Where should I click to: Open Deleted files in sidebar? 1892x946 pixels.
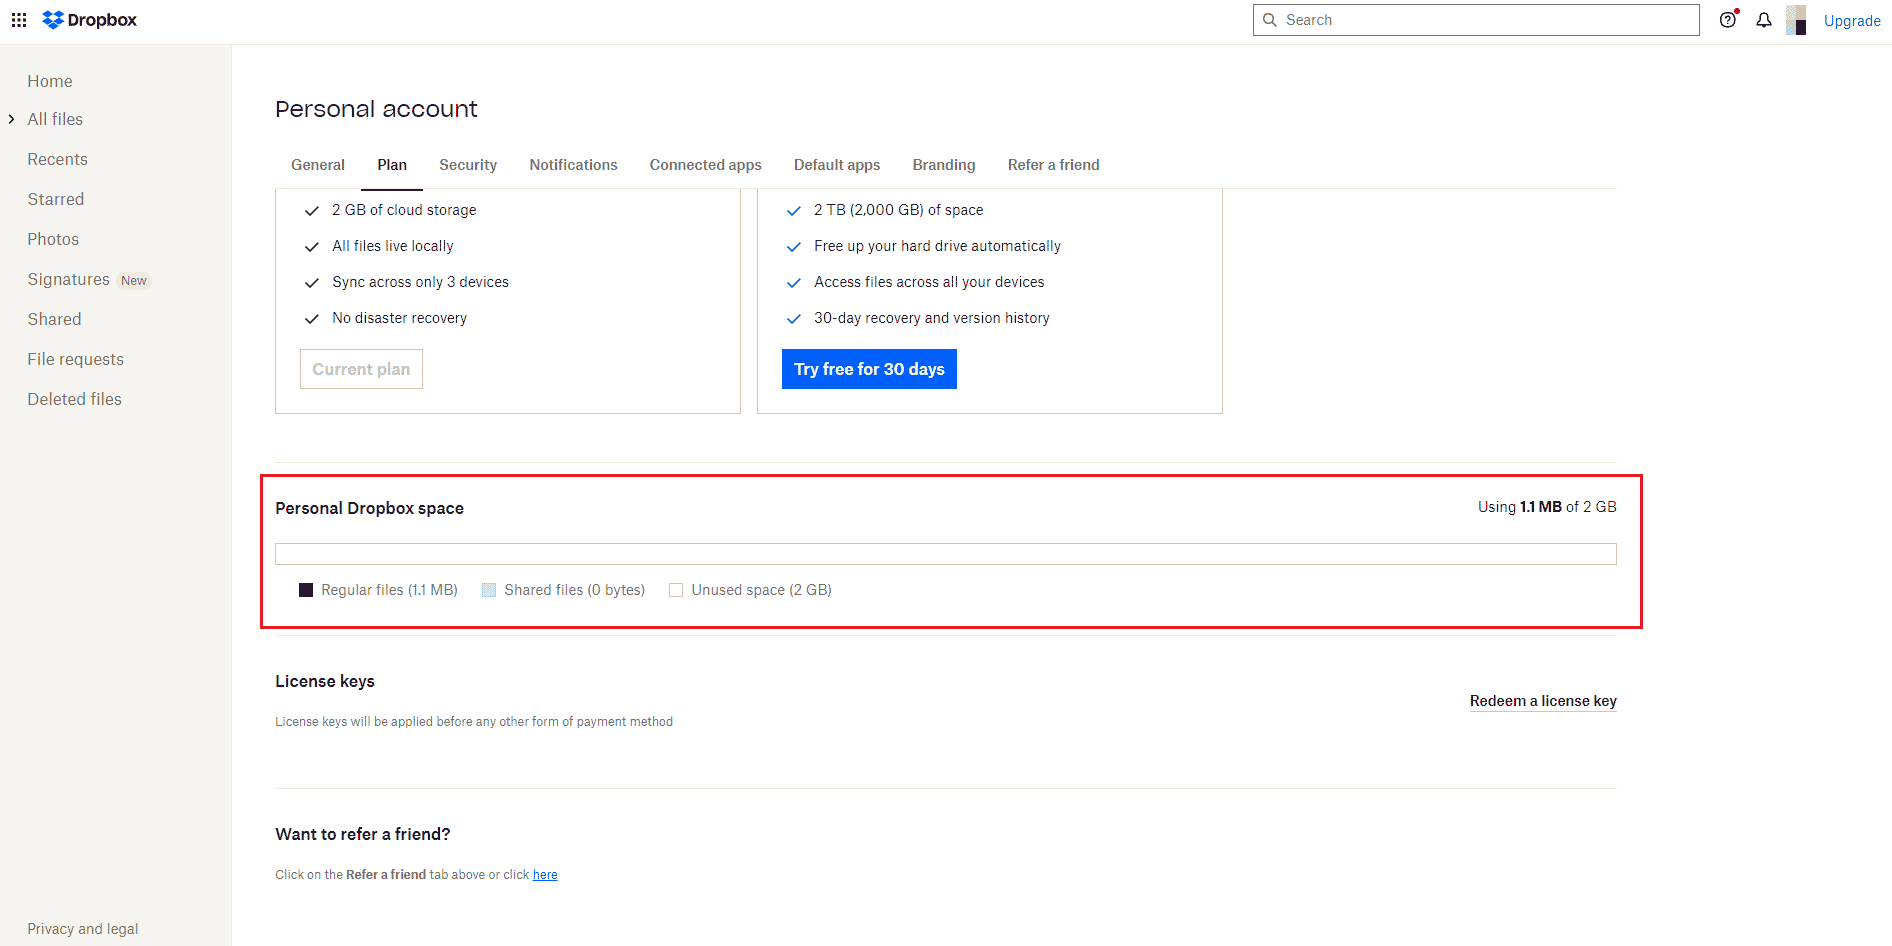tap(74, 399)
